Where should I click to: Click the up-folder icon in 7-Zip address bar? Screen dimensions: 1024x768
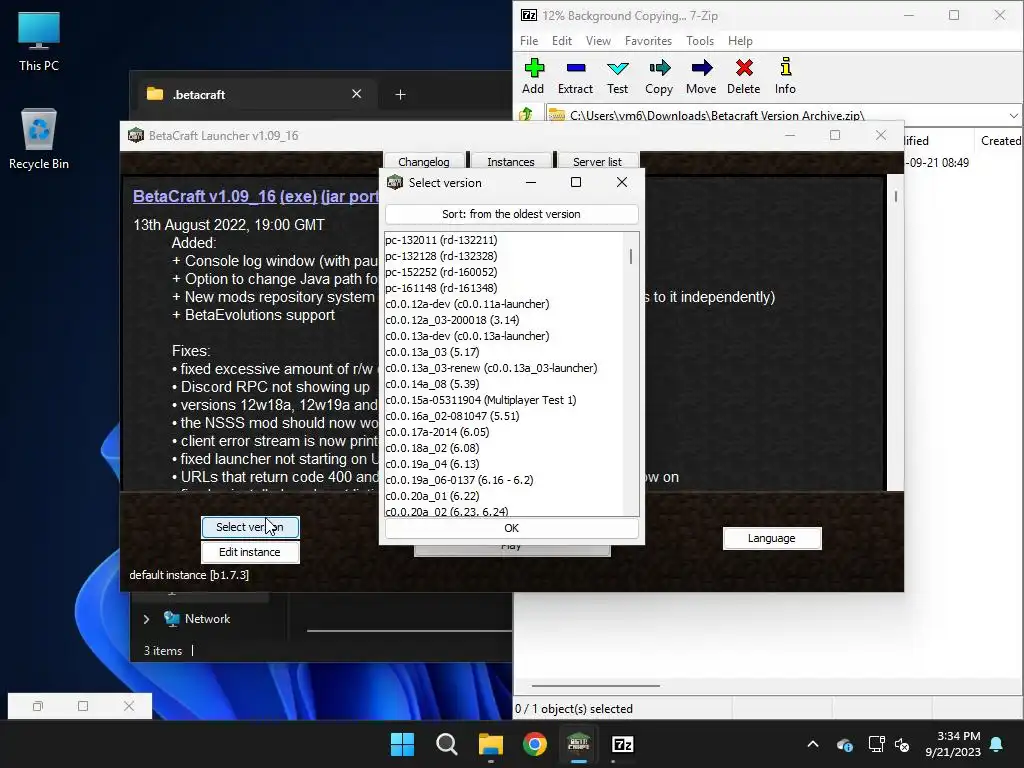pyautogui.click(x=526, y=115)
